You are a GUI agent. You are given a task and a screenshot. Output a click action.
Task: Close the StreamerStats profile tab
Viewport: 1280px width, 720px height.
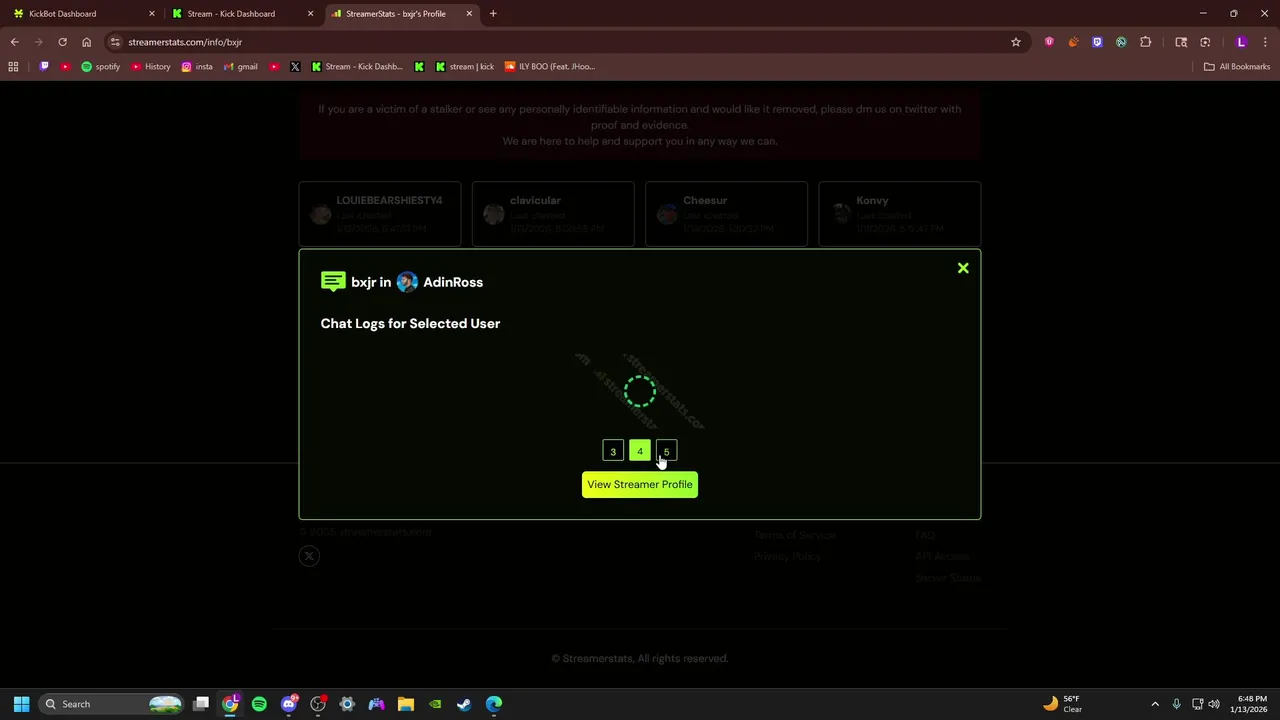tap(469, 14)
